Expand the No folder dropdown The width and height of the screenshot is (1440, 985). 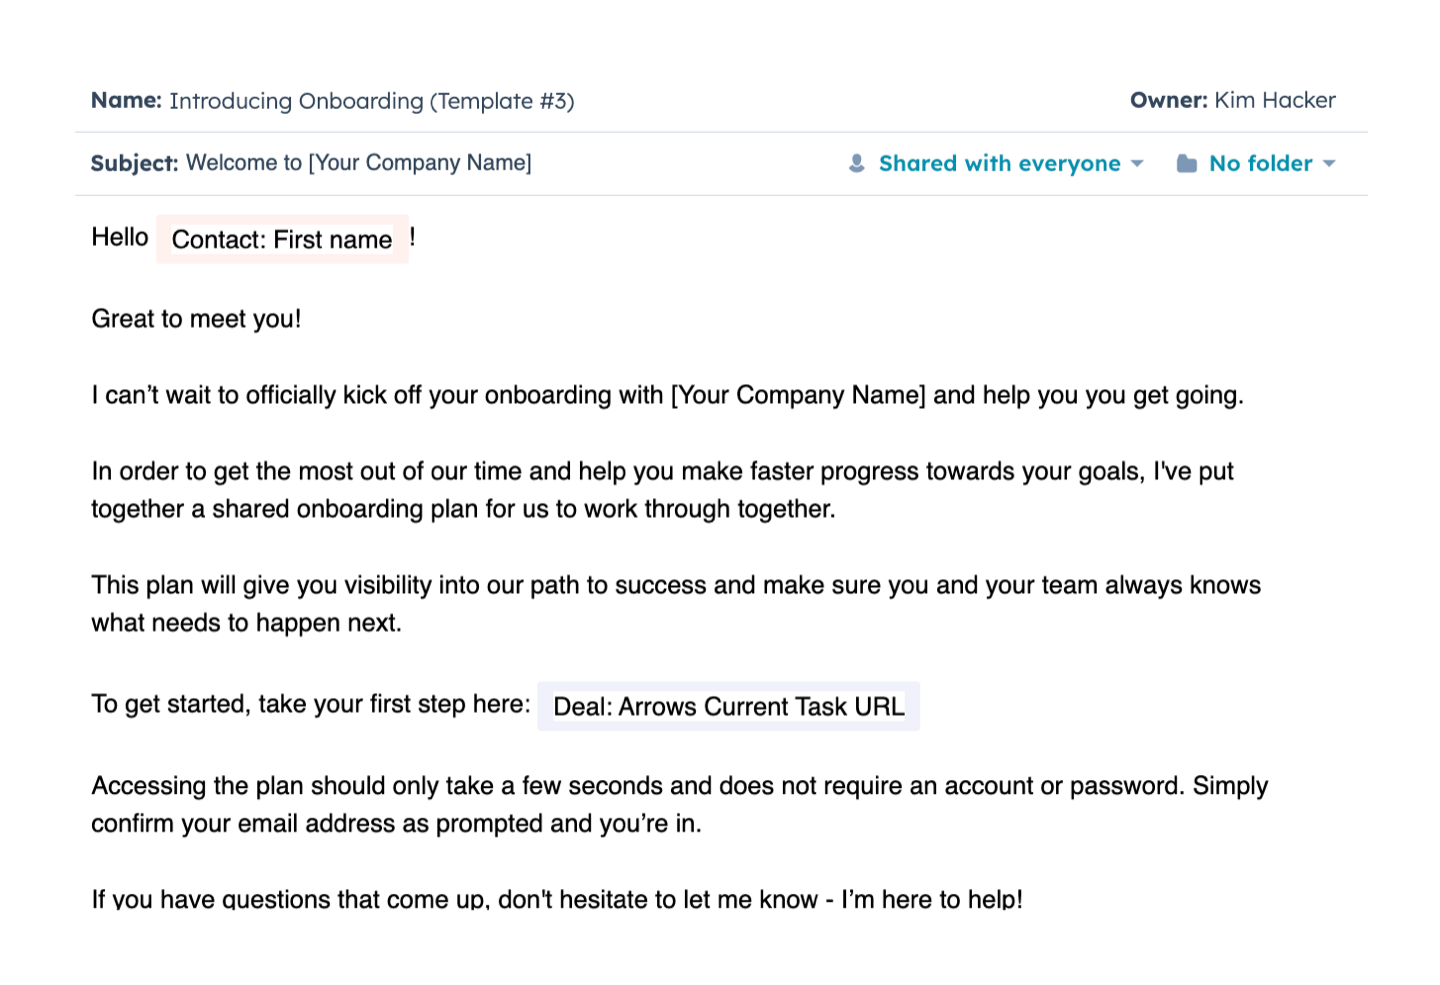[1256, 163]
